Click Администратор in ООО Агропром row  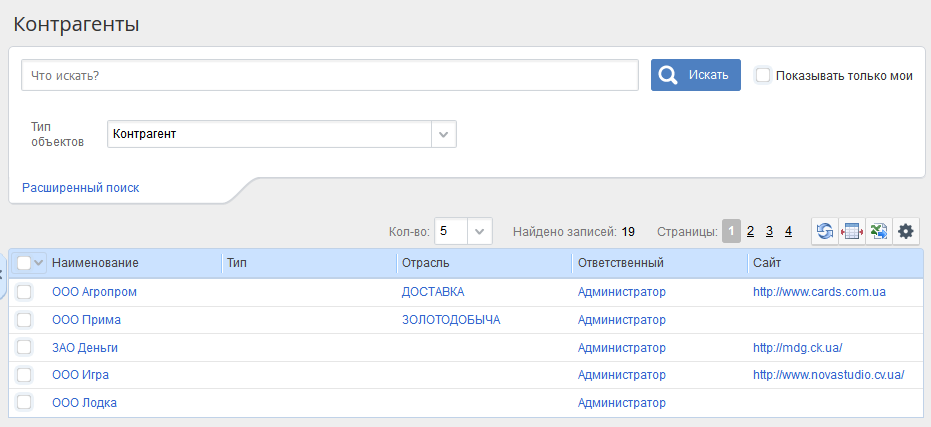tap(622, 292)
